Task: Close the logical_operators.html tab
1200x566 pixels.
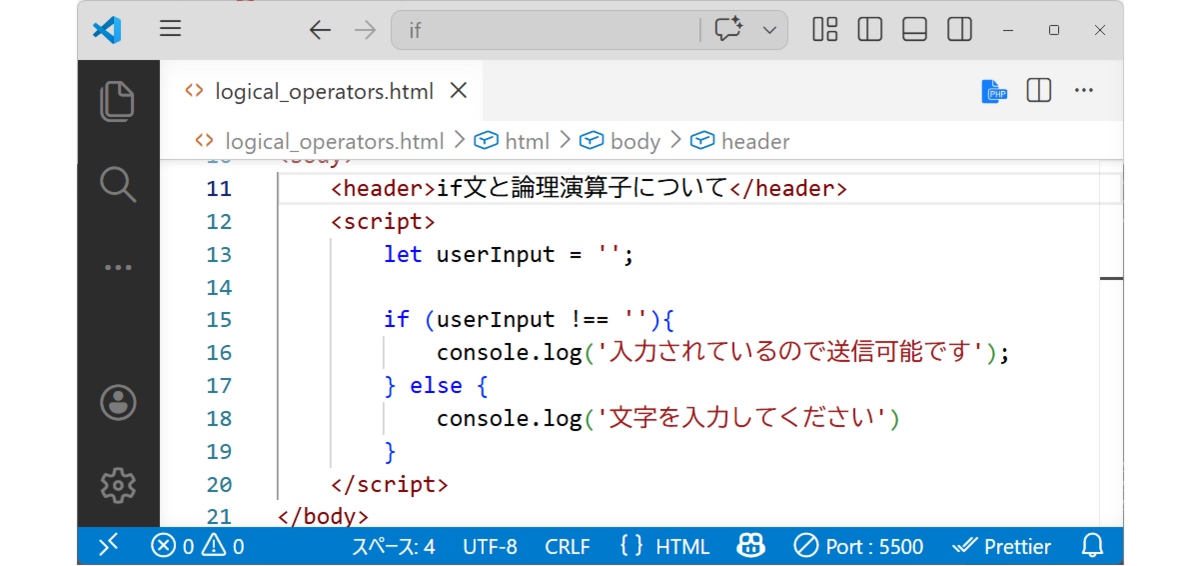Action: pos(458,91)
